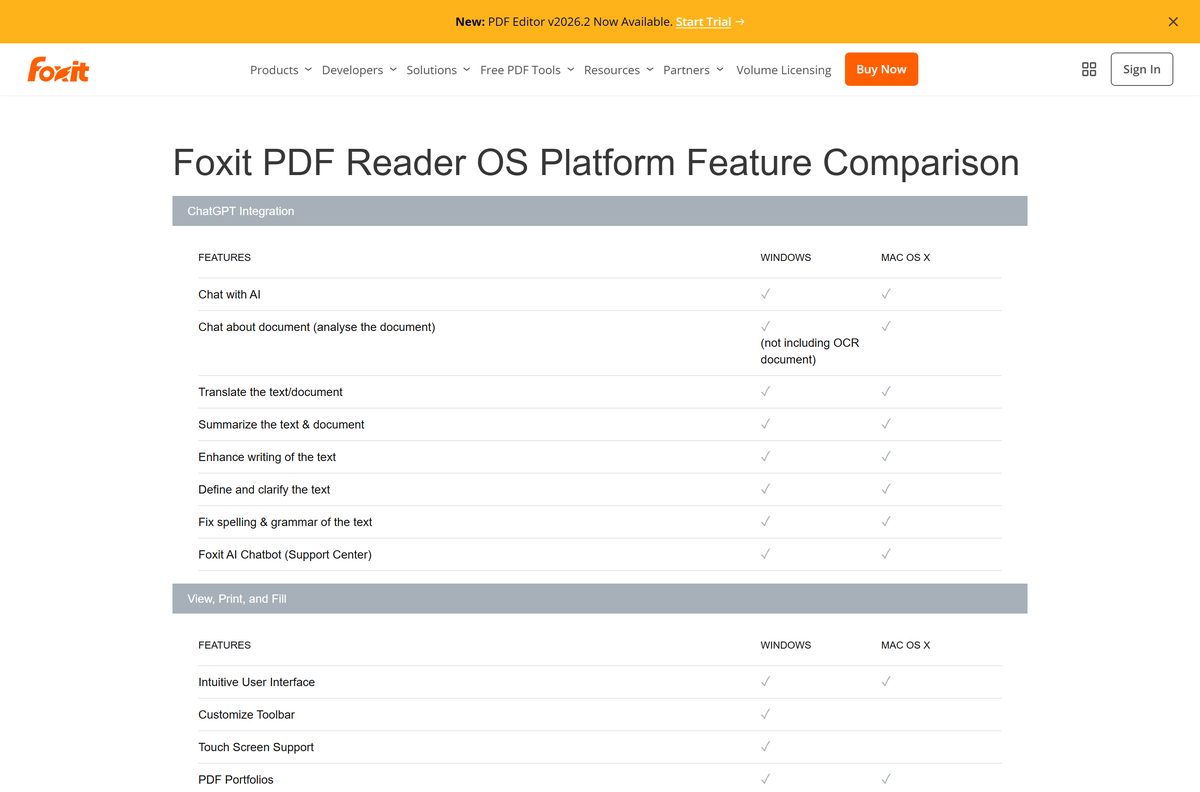Click Windows checkmark for Enhance writing
1200x792 pixels.
[x=765, y=457]
